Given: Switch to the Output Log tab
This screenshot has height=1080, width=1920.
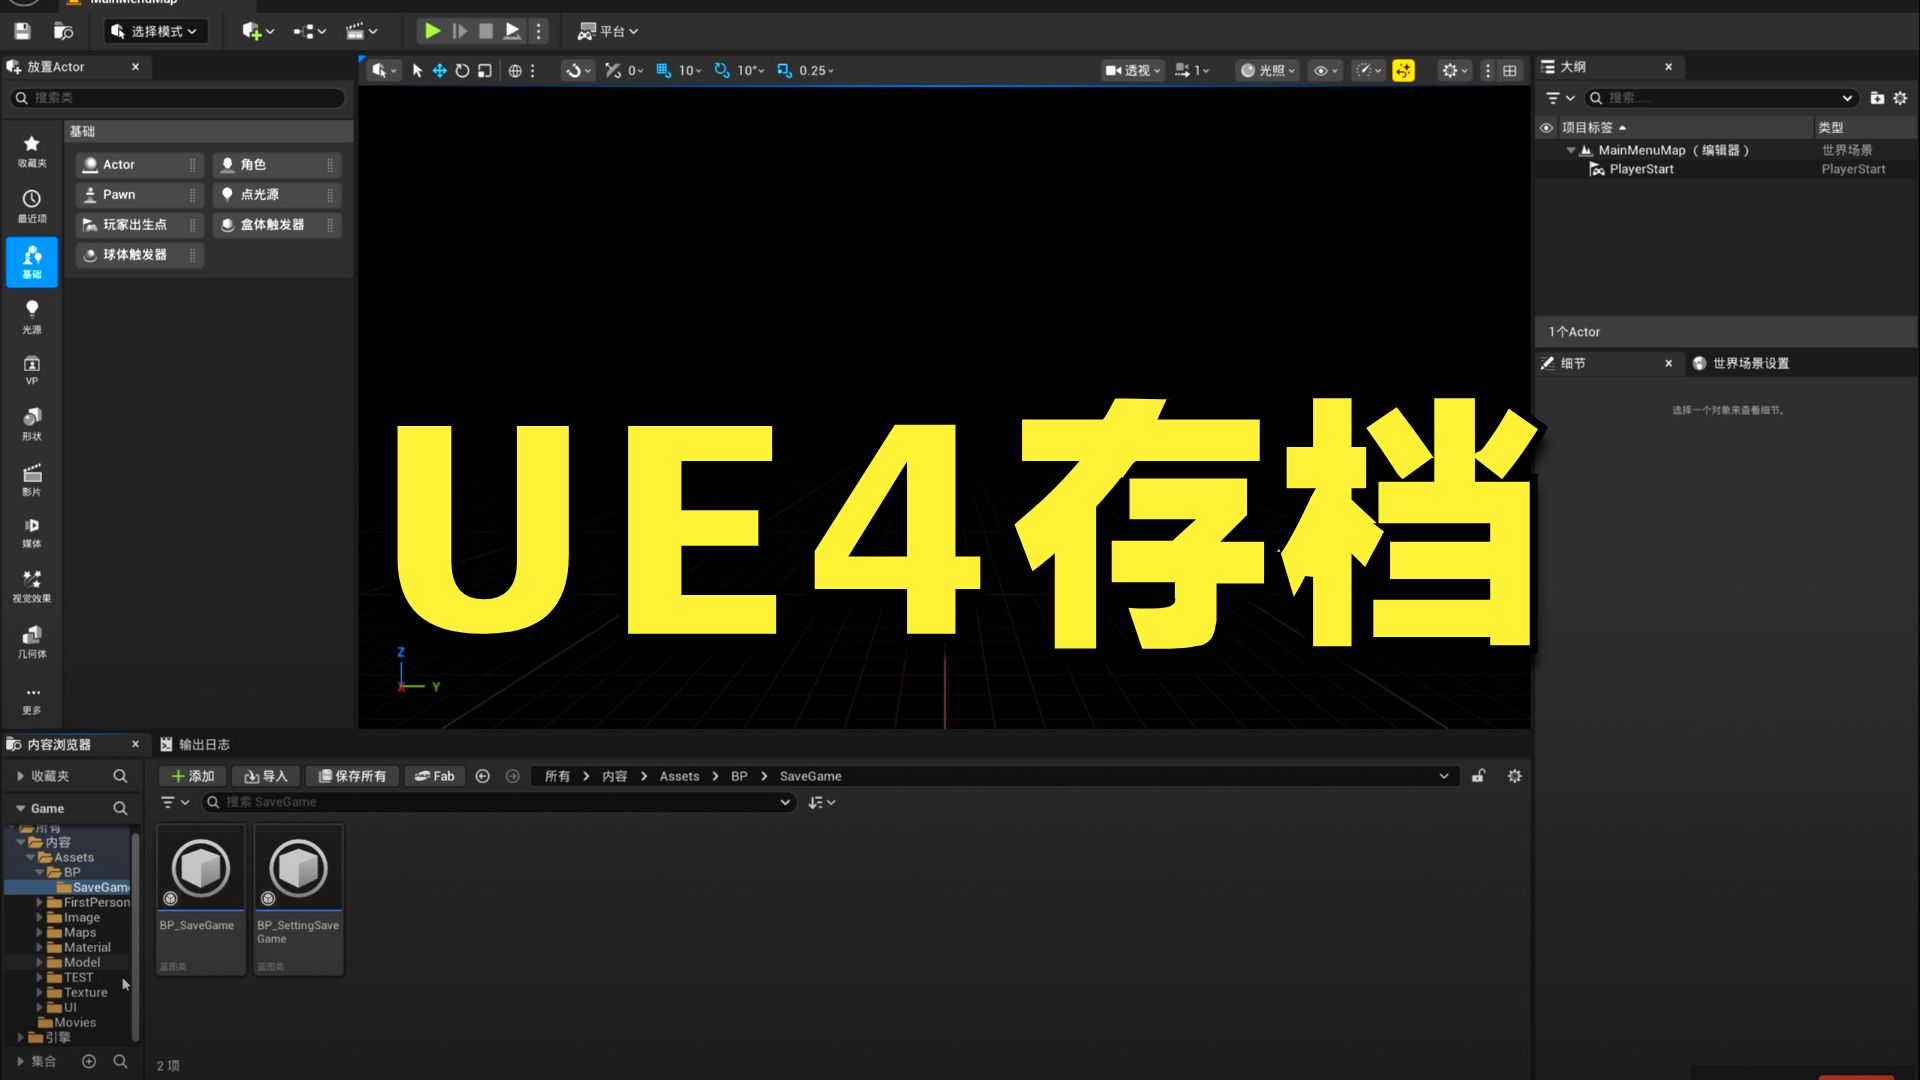Looking at the screenshot, I should 195,745.
